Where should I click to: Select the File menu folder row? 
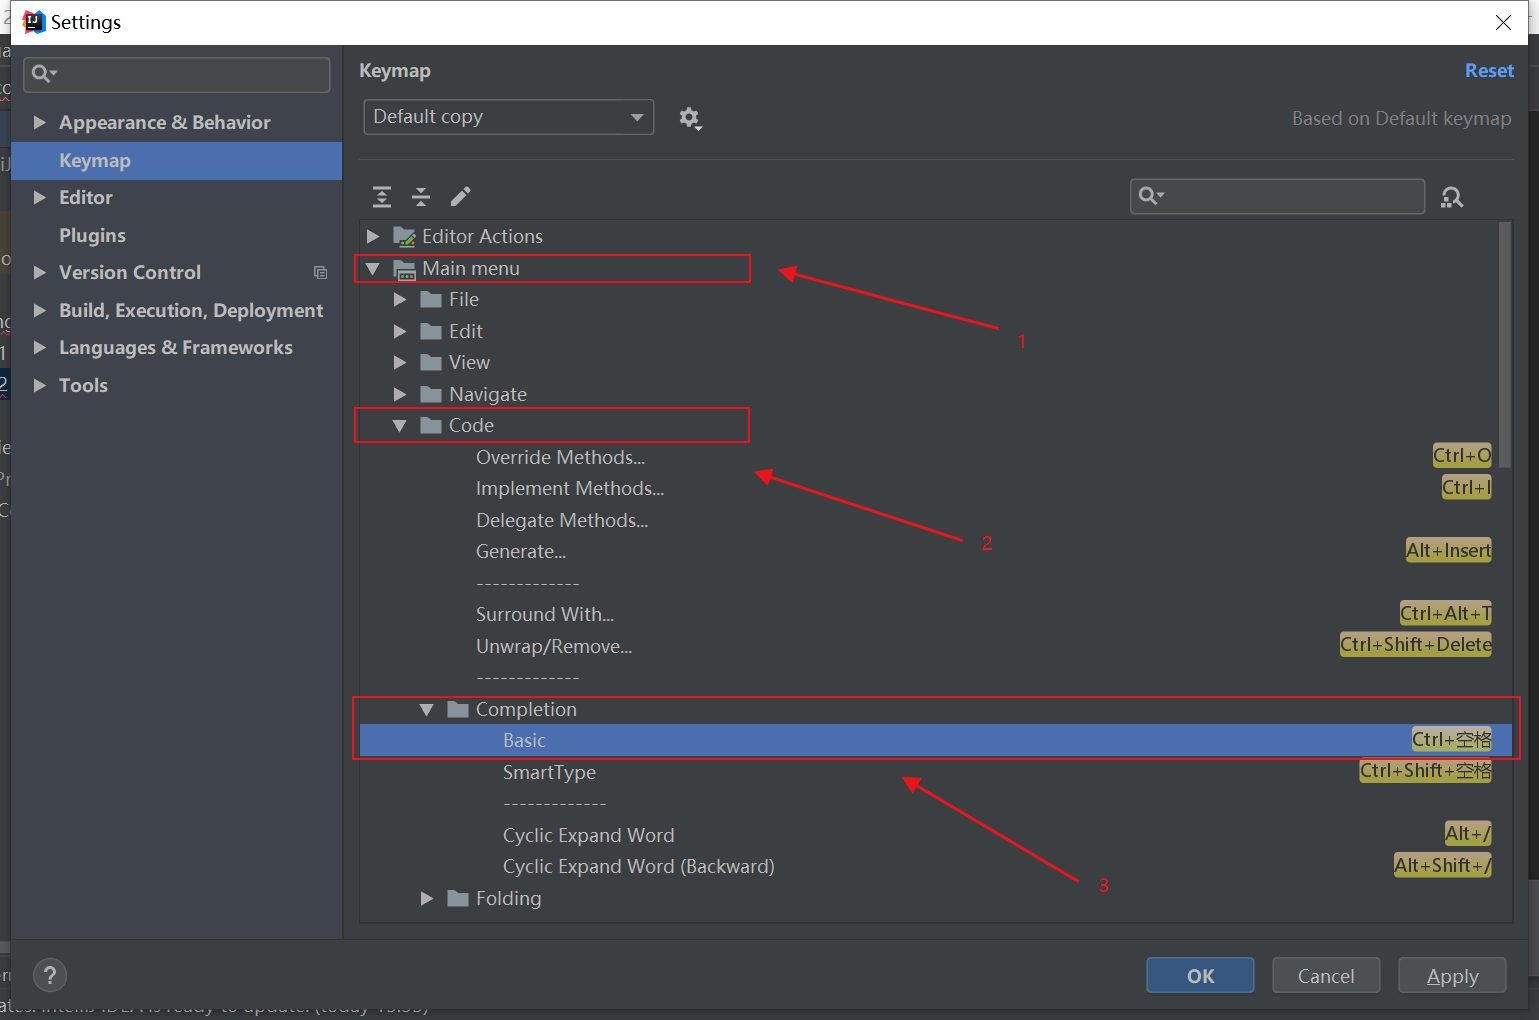(464, 300)
